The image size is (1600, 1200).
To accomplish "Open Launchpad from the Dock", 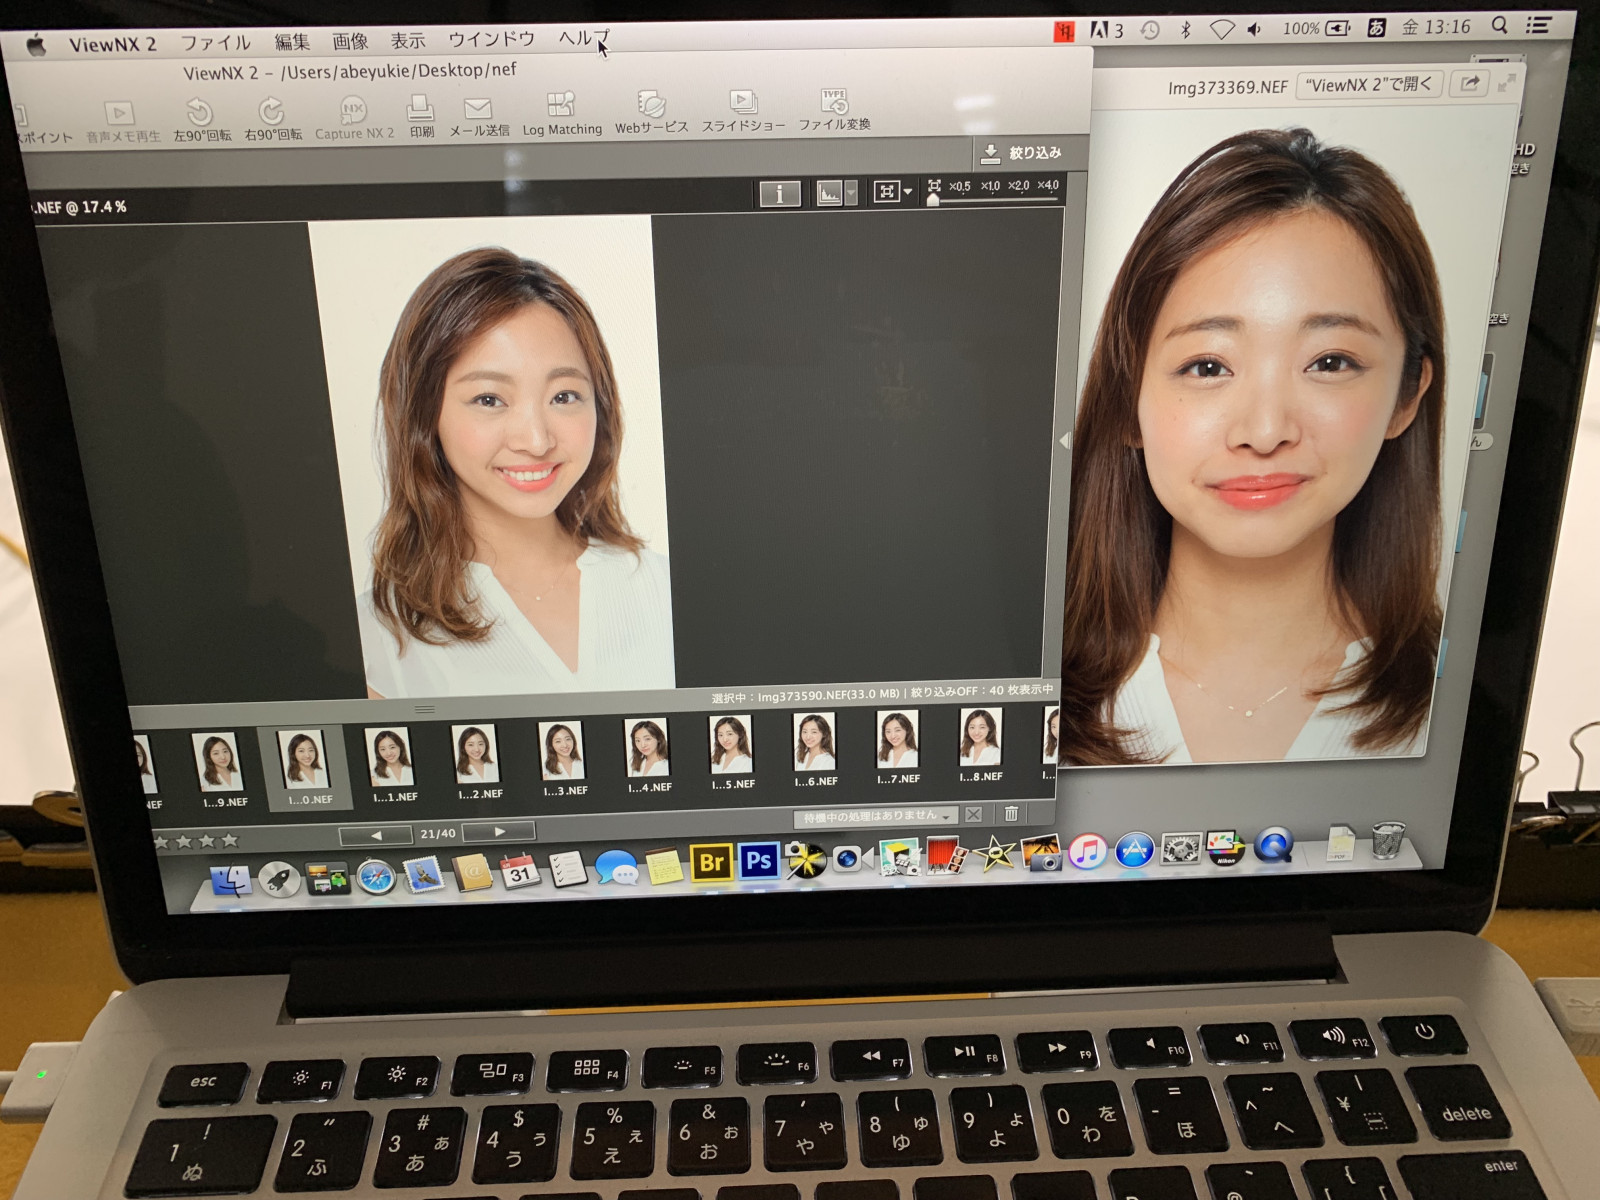I will (x=279, y=879).
